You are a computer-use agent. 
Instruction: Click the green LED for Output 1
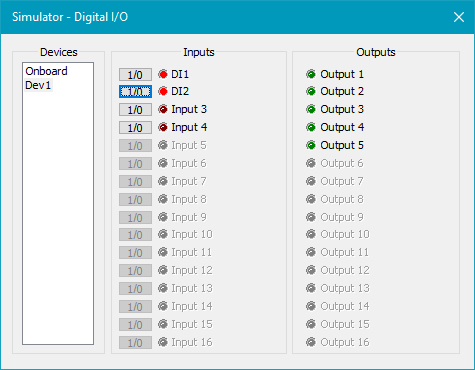[311, 74]
